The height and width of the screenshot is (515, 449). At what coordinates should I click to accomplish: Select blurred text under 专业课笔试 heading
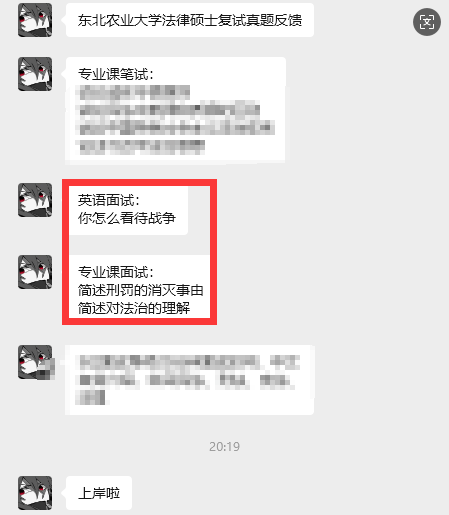[175, 120]
